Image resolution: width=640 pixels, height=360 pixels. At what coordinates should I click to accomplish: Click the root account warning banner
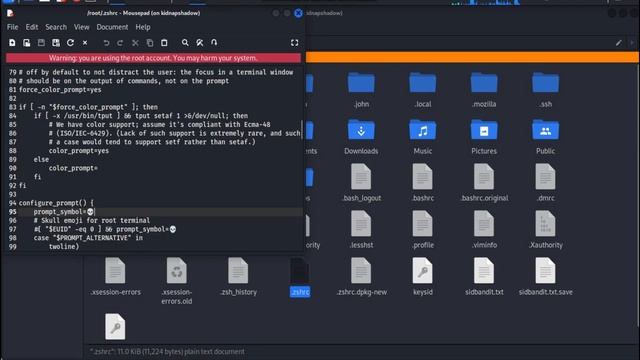coord(153,58)
